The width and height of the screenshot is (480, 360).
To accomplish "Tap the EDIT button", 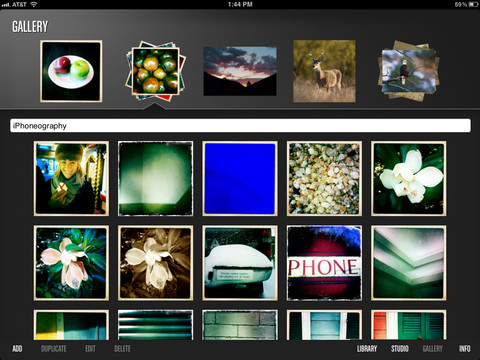I will [x=90, y=349].
